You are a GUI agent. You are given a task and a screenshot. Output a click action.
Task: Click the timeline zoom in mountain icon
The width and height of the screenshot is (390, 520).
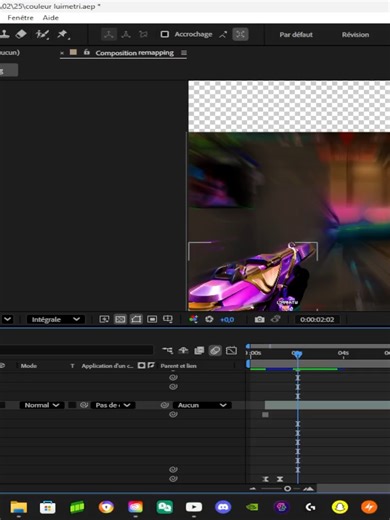point(309,489)
